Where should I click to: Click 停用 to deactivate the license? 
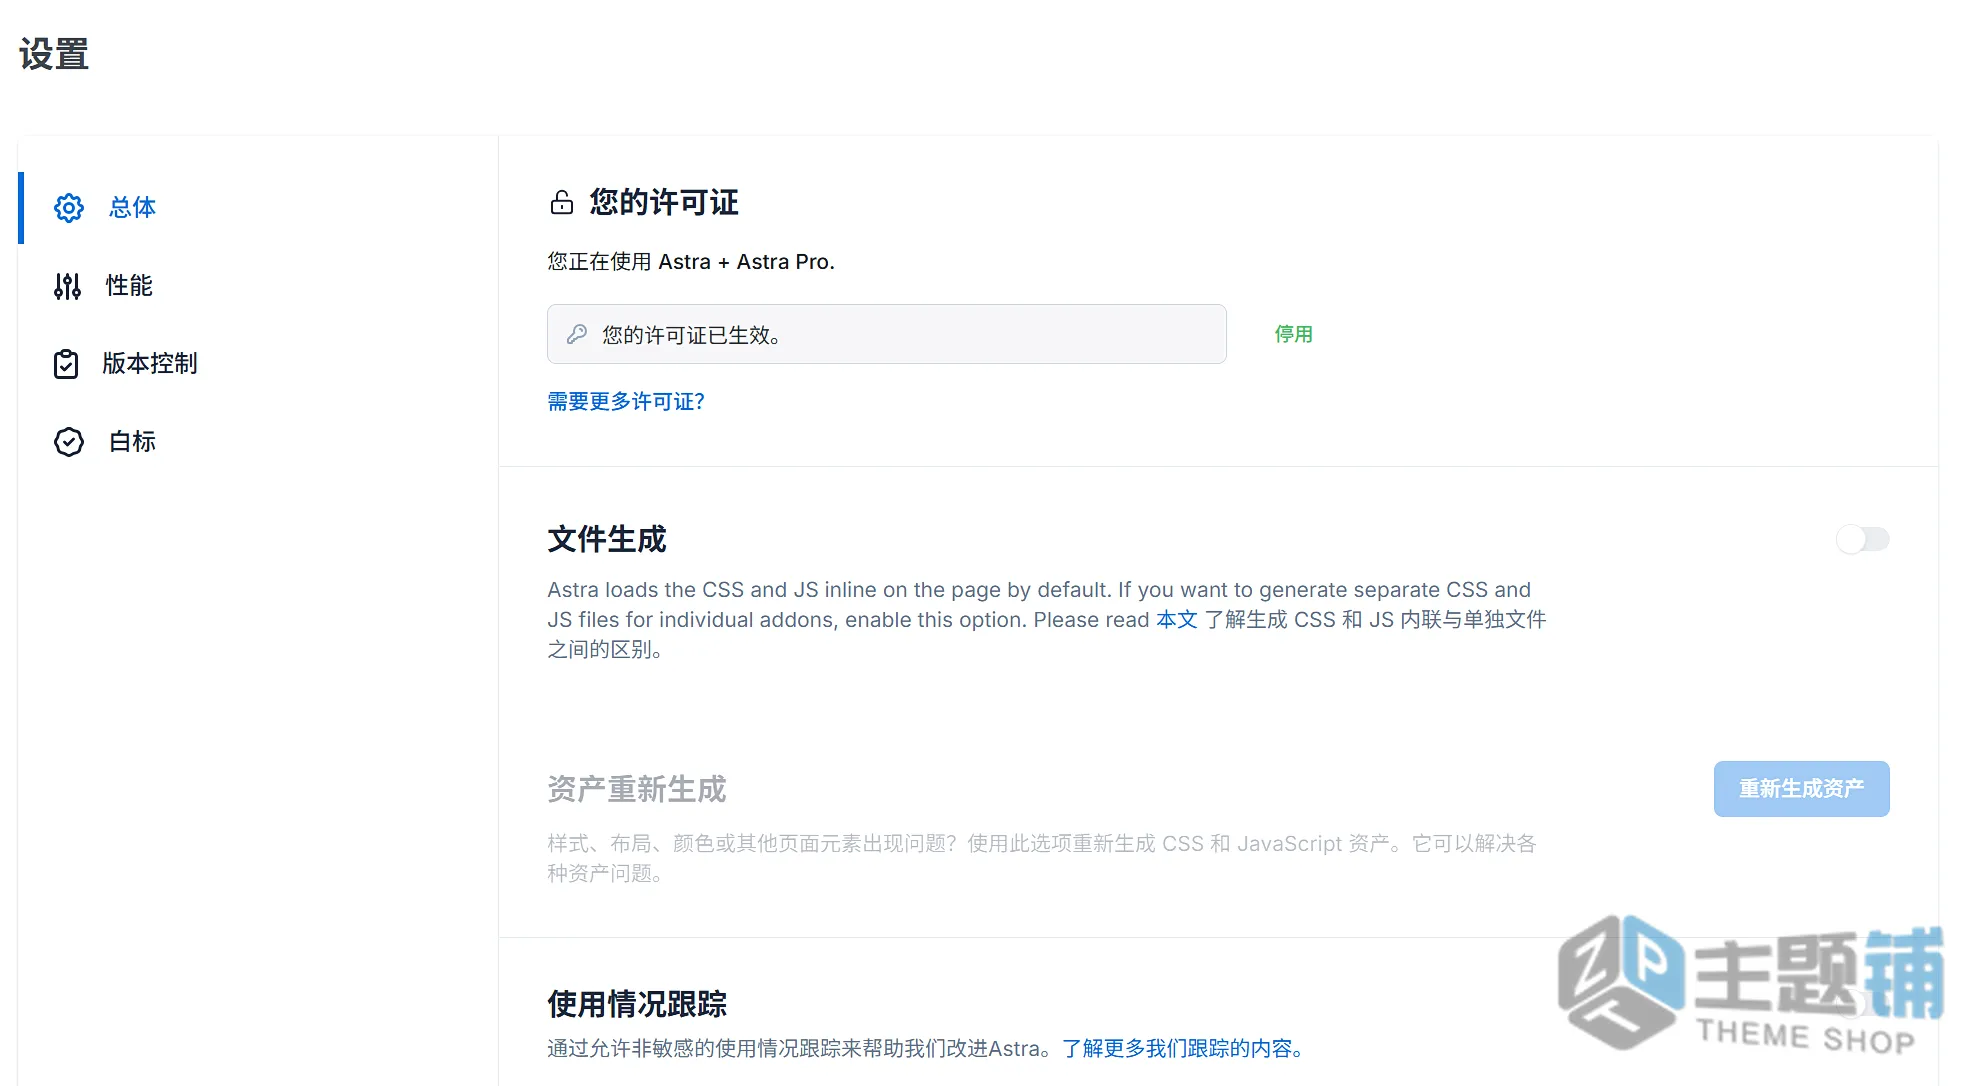point(1293,334)
